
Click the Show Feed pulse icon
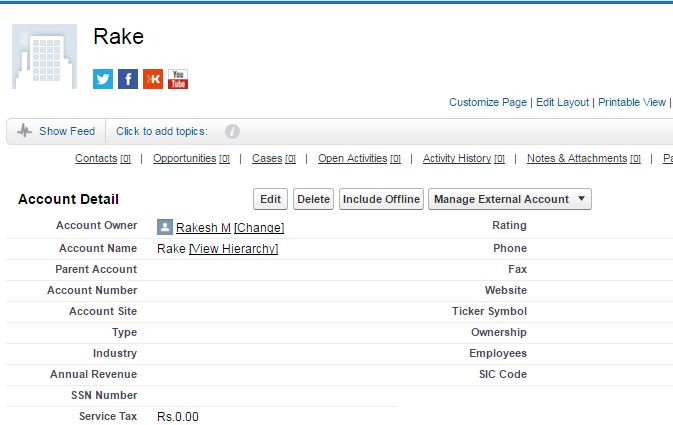pos(24,131)
